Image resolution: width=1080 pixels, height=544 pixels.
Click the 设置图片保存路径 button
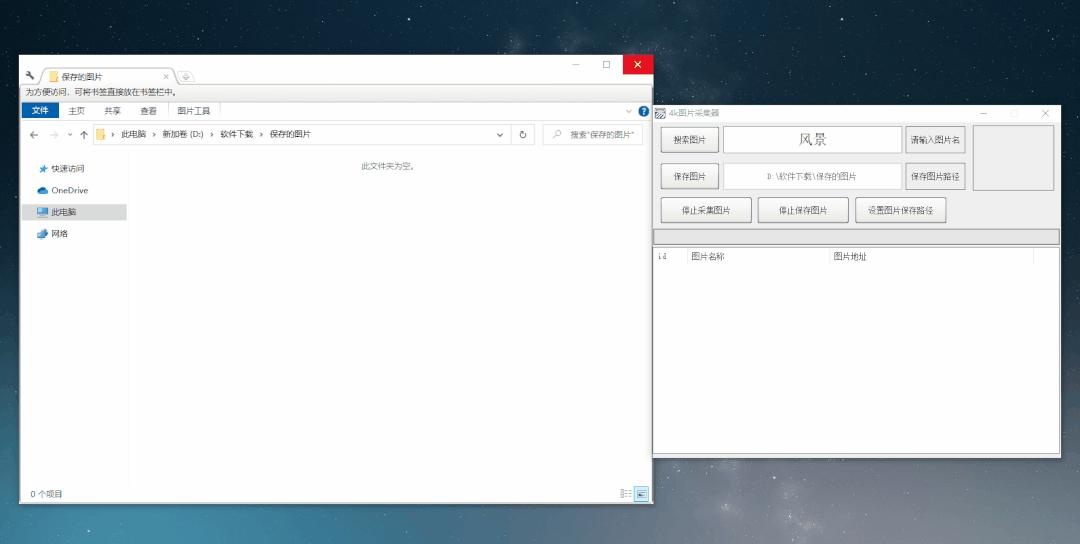click(x=900, y=210)
